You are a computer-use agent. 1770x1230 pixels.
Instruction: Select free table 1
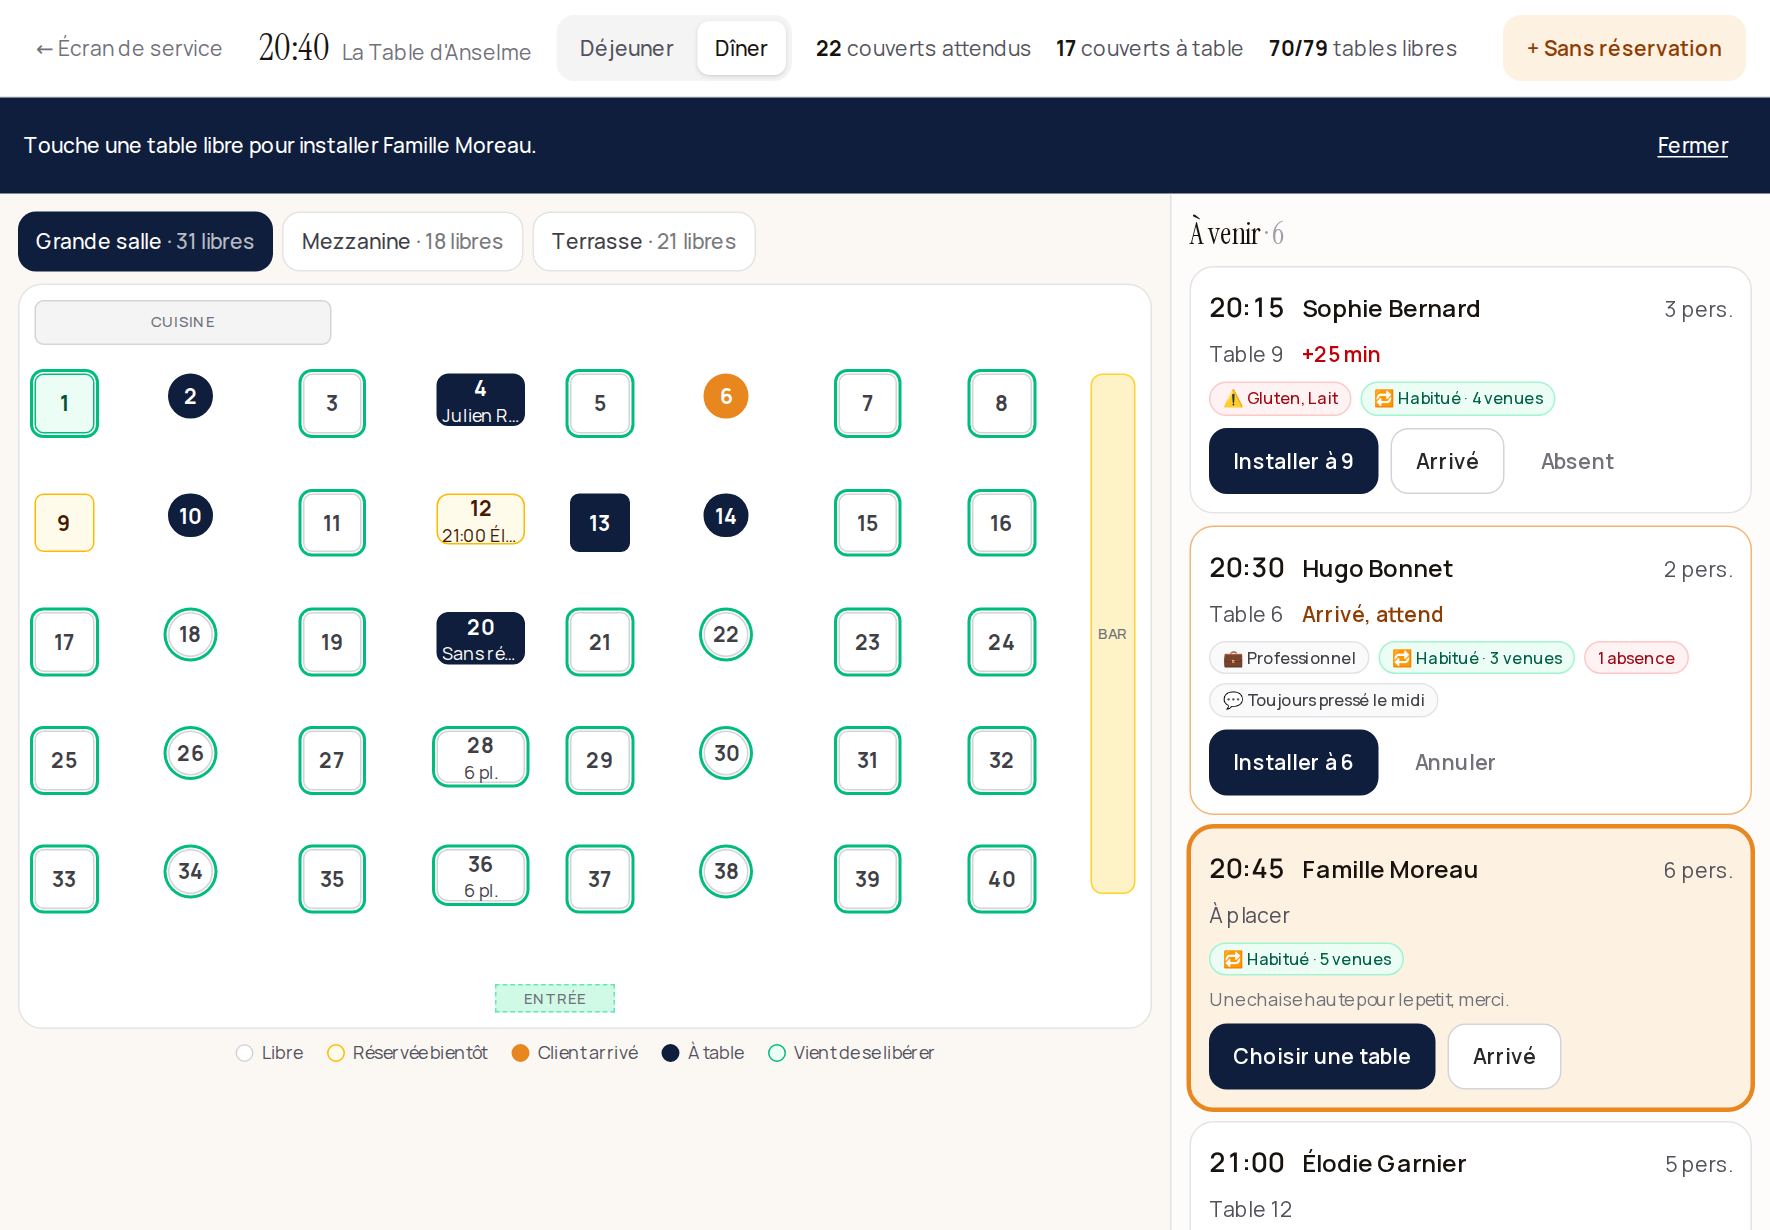[64, 403]
